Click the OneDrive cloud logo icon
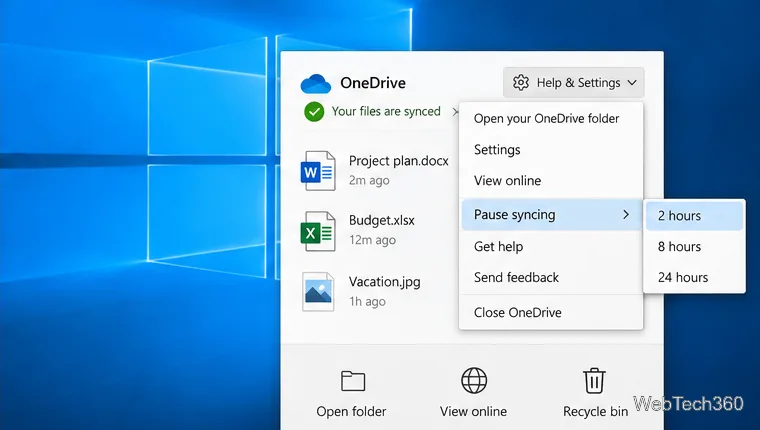Viewport: 760px width, 430px height. coord(316,84)
